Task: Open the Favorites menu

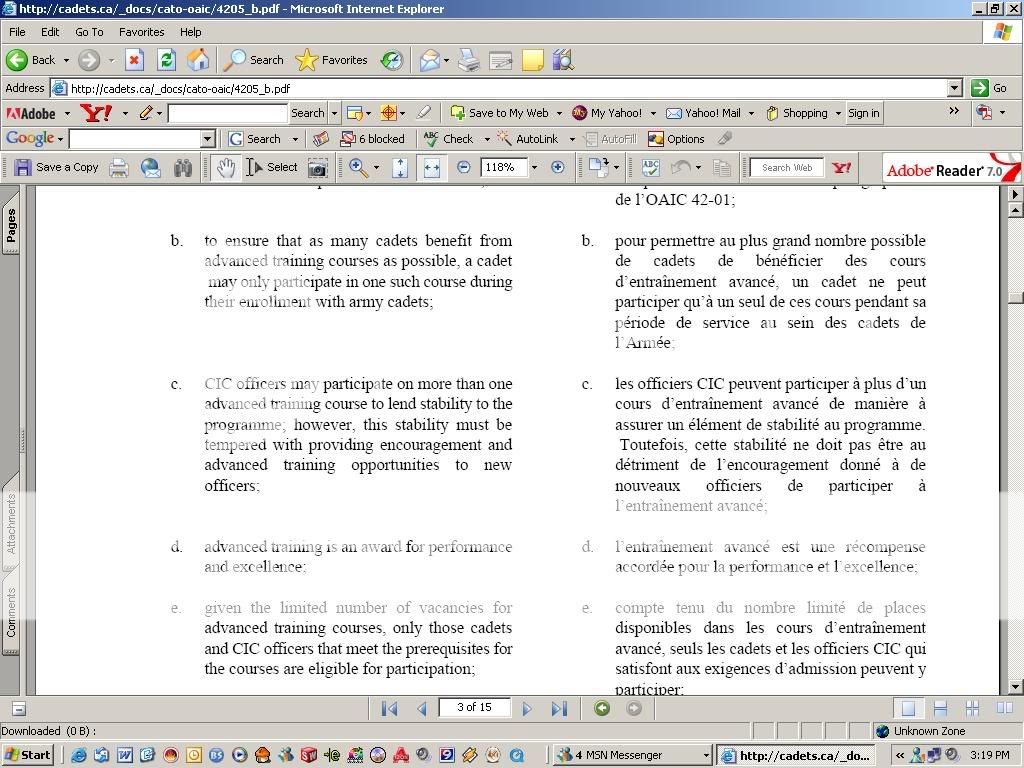Action: 141,32
